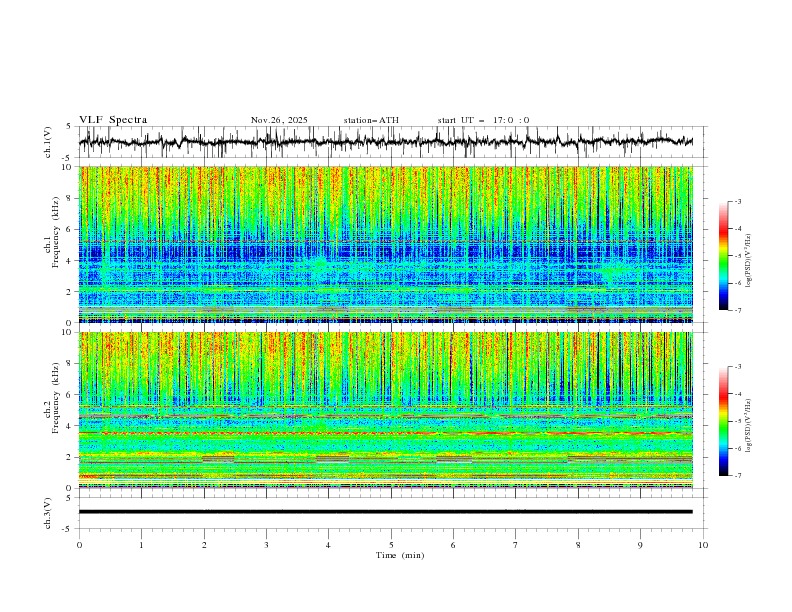Select the date text "Nov.26, 2025"

[x=279, y=120]
